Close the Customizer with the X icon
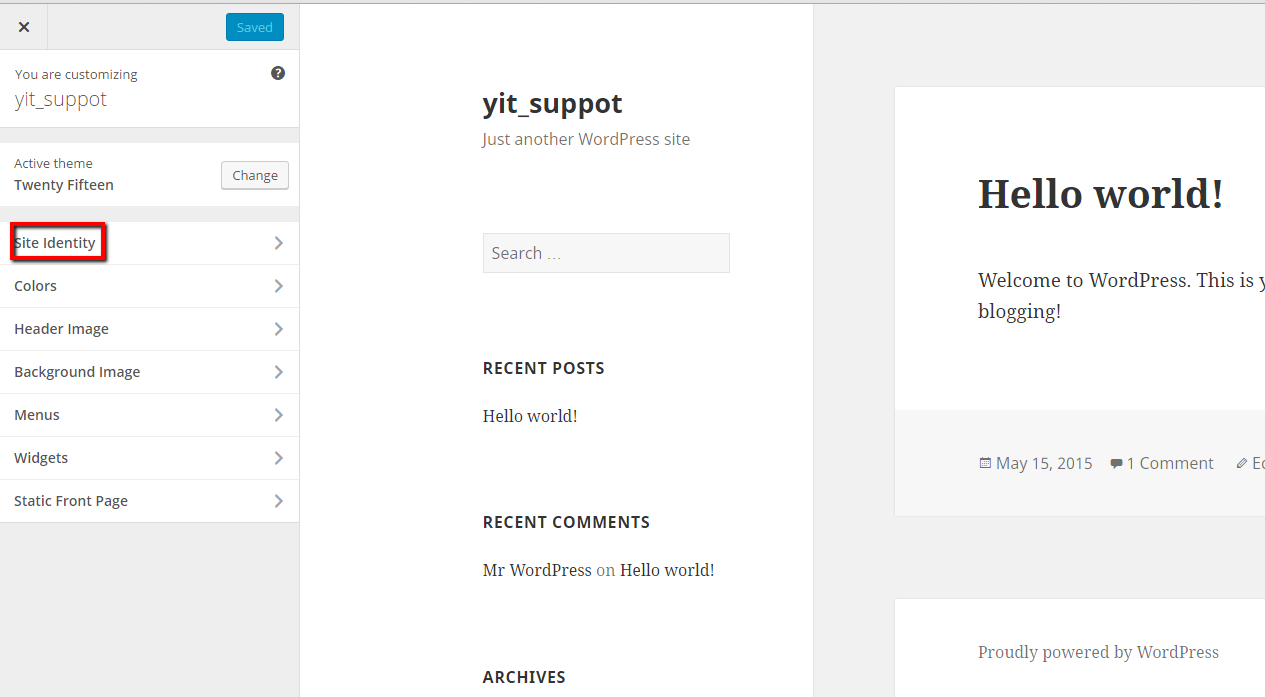The image size is (1265, 697). click(24, 27)
